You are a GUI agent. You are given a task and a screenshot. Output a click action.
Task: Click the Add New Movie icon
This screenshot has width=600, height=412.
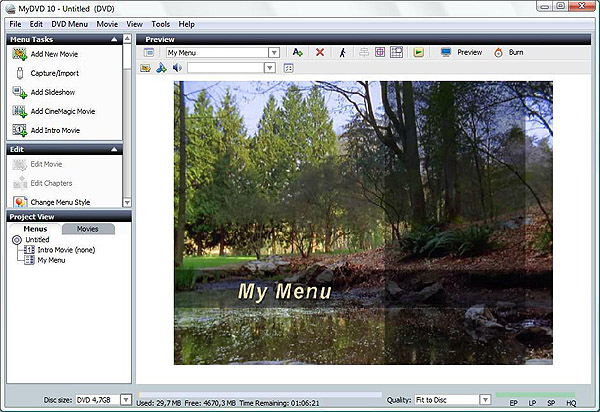[19, 52]
